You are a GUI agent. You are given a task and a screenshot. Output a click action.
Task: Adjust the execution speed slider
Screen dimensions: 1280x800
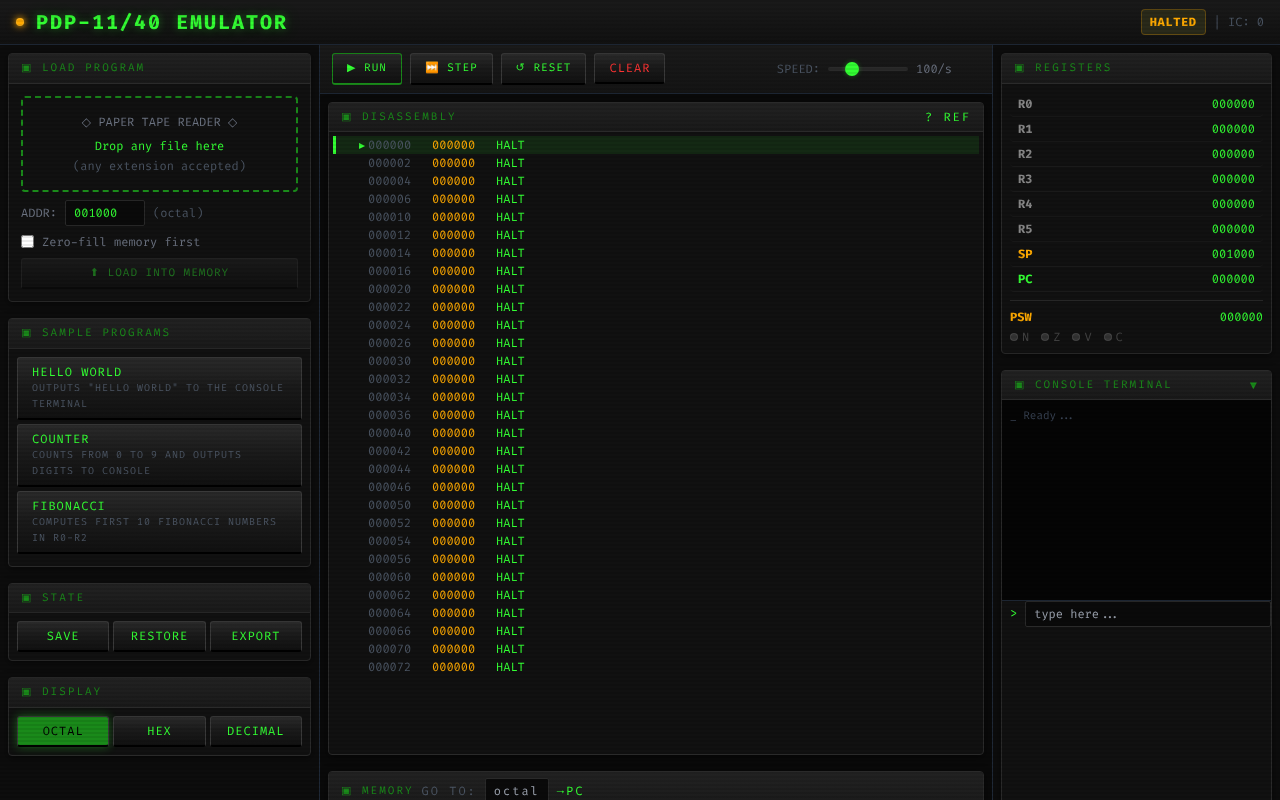pyautogui.click(x=868, y=69)
